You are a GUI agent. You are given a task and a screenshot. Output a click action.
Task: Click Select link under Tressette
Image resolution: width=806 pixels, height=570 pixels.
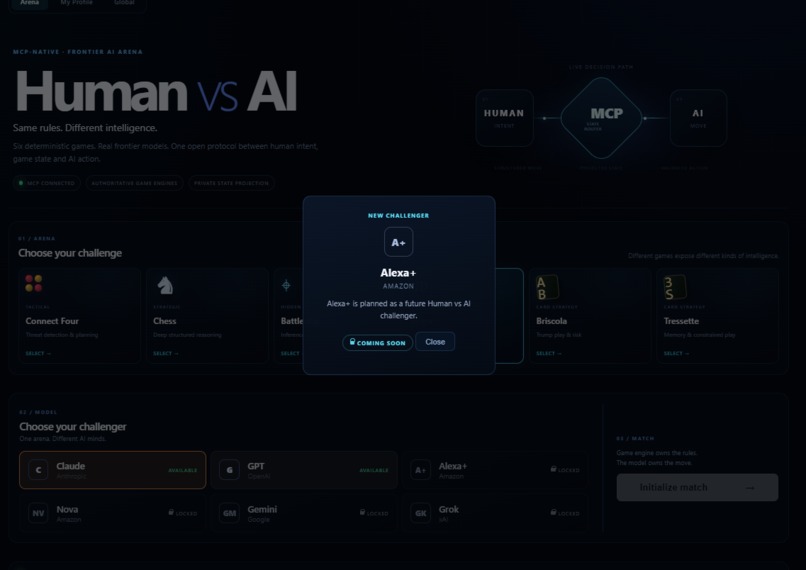tap(676, 354)
